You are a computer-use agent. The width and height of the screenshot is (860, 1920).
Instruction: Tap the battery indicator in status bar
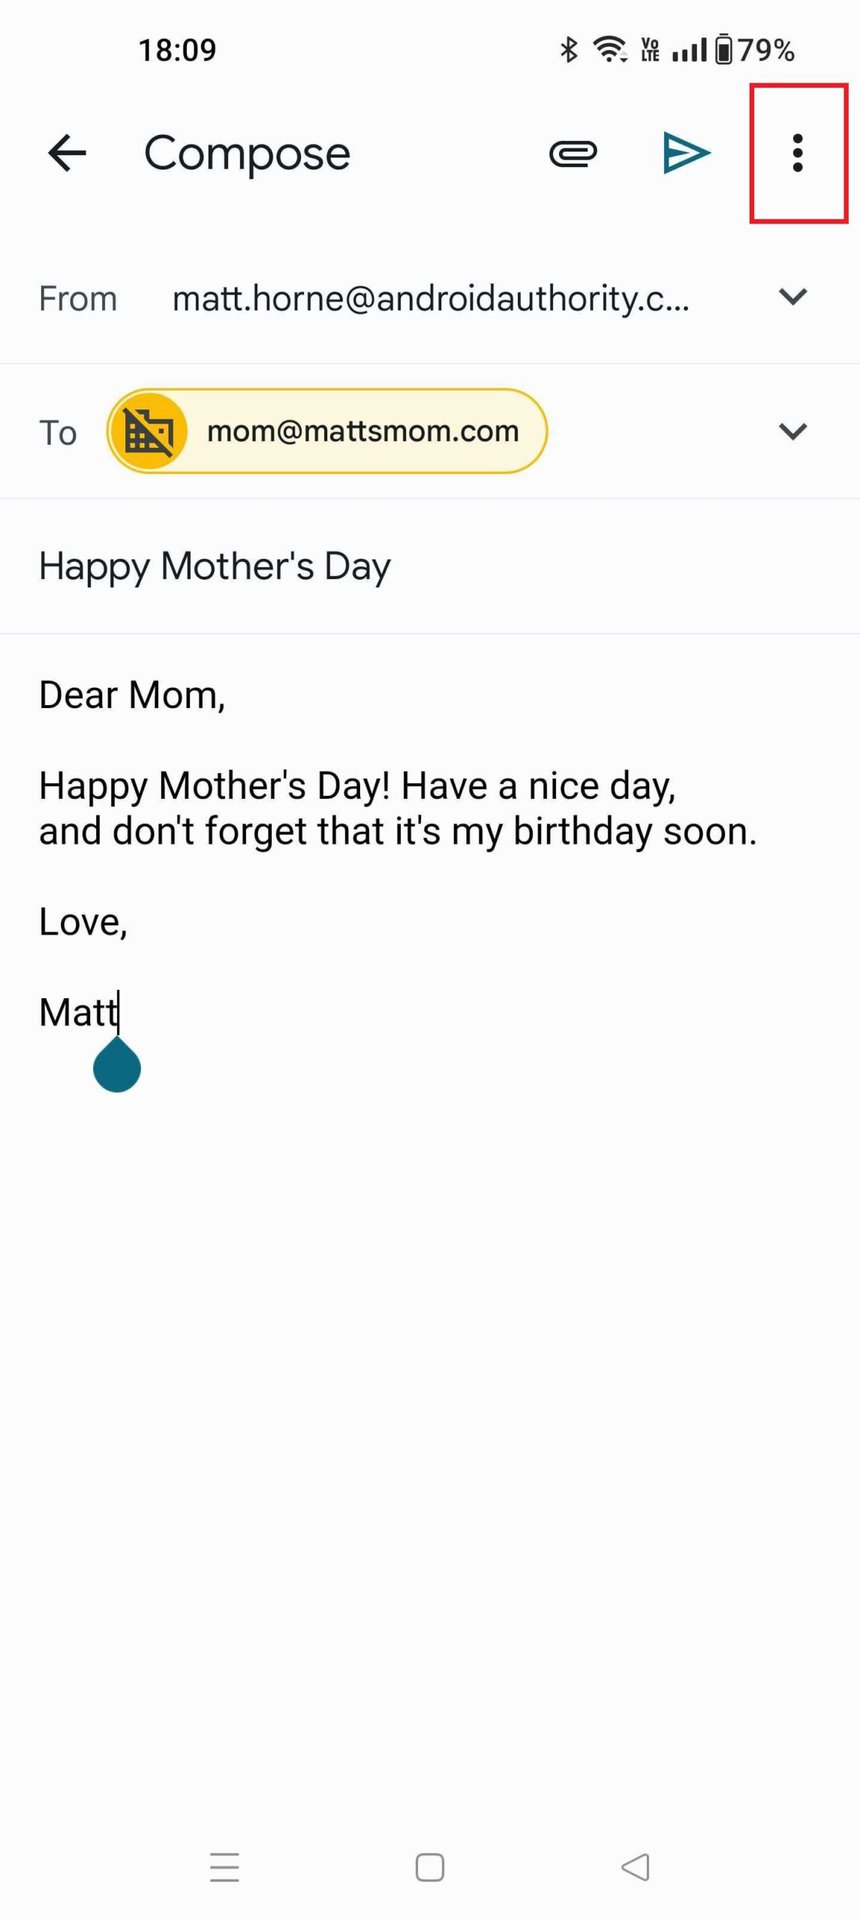[x=724, y=49]
